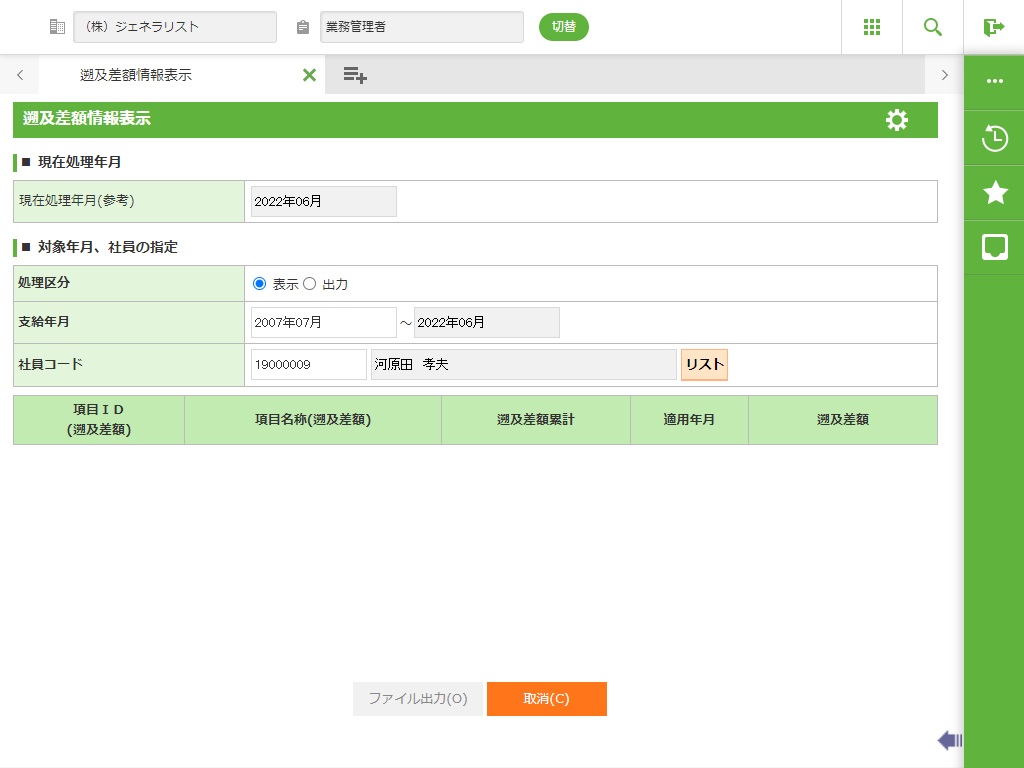Open favorites star icon in sidebar

tap(995, 193)
